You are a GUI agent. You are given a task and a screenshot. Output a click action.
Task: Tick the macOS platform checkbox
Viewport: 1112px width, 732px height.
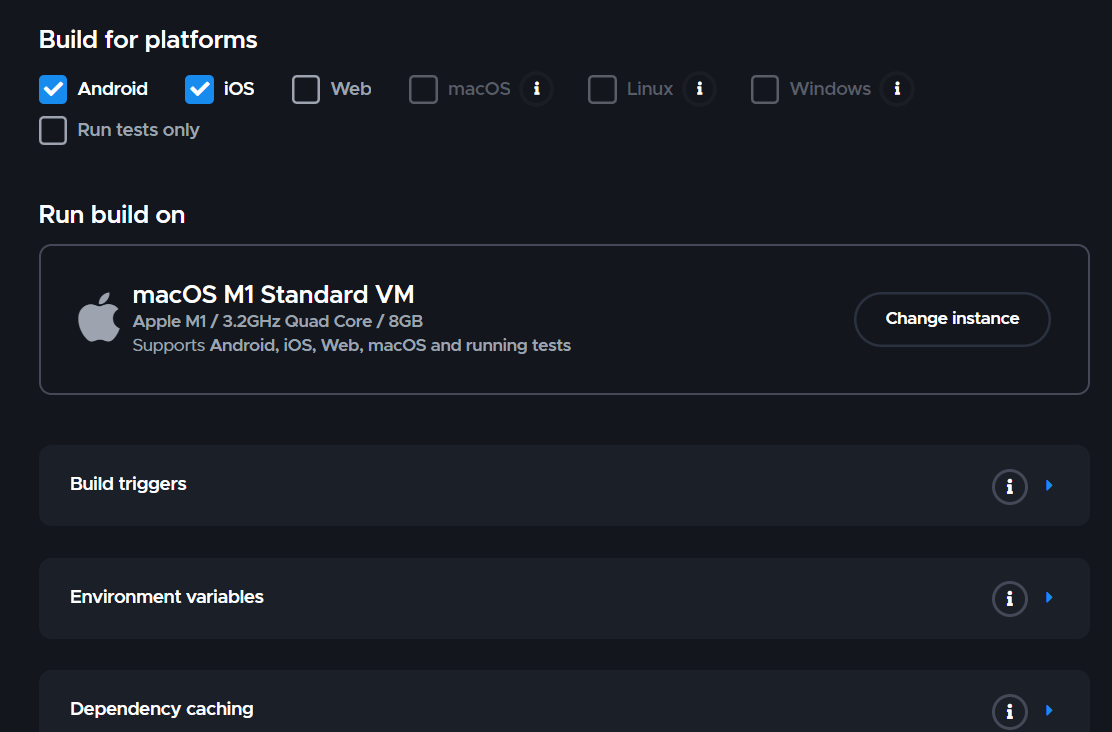pyautogui.click(x=423, y=89)
